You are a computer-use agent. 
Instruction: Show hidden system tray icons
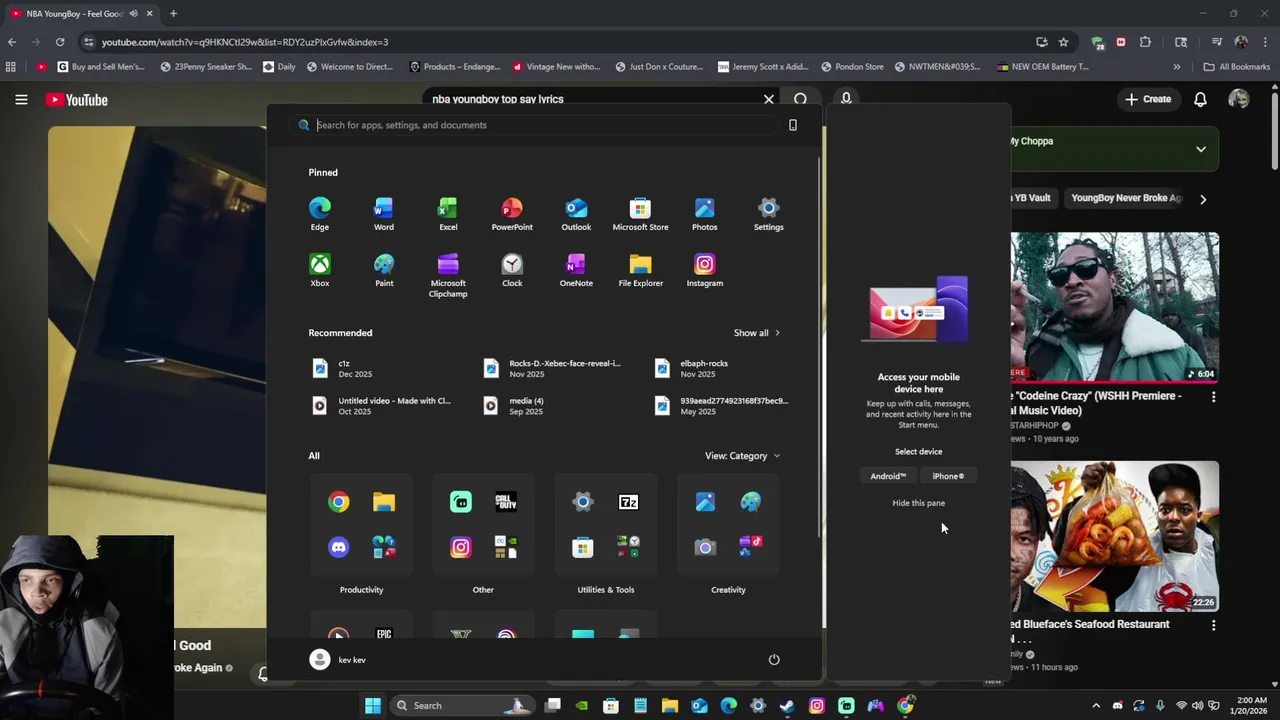pos(1096,705)
